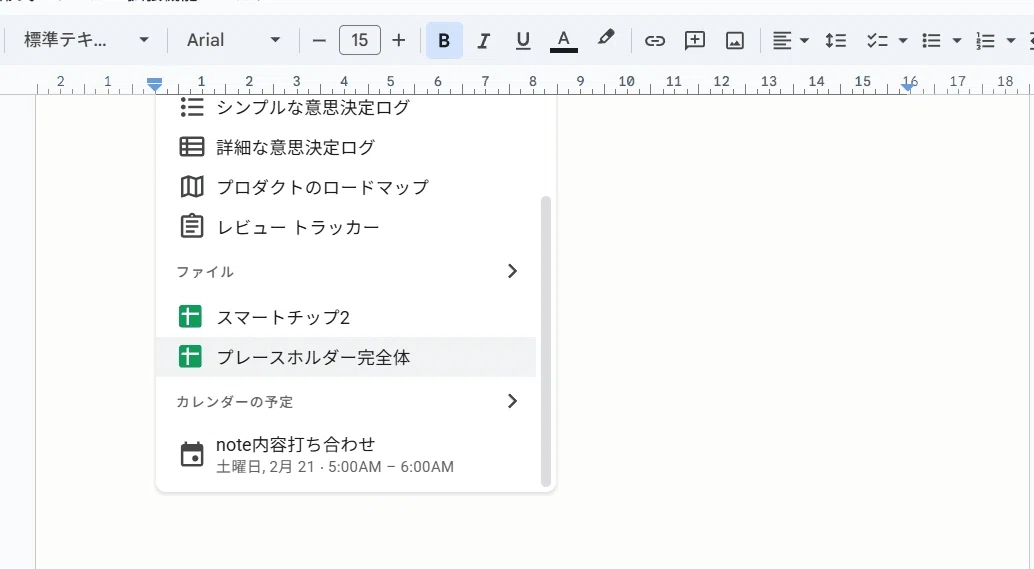1034x569 pixels.
Task: Open the text alignment dropdown
Action: point(790,40)
